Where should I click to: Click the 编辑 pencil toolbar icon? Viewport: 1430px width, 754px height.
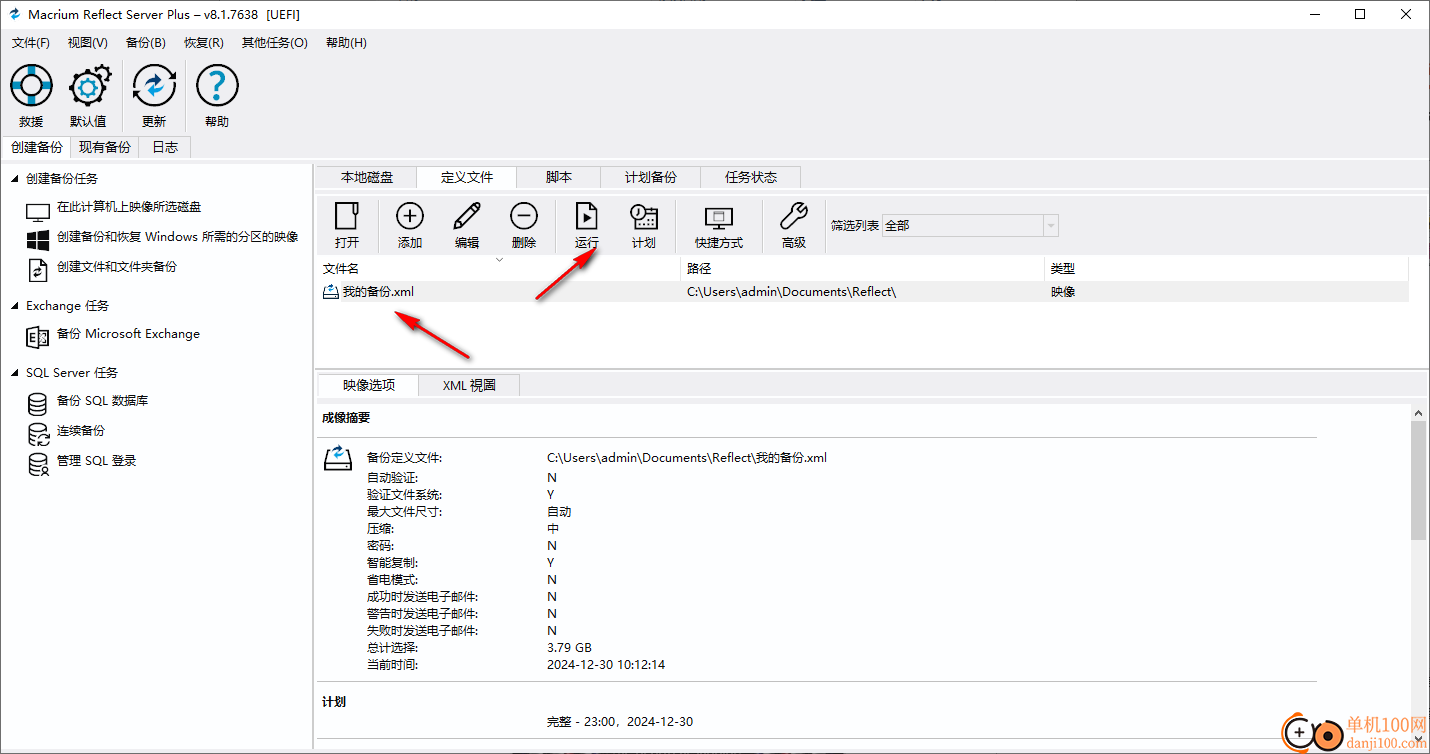click(x=467, y=216)
